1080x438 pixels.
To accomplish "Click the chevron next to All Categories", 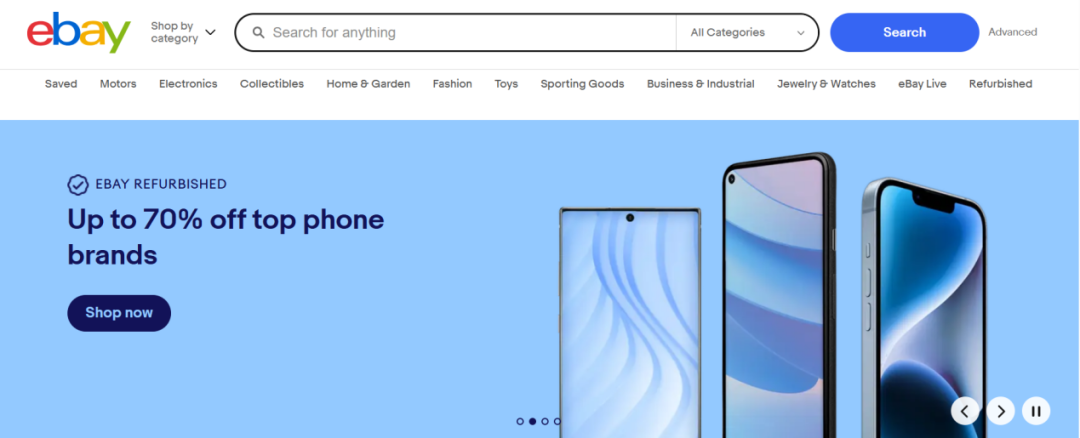I will (x=800, y=33).
